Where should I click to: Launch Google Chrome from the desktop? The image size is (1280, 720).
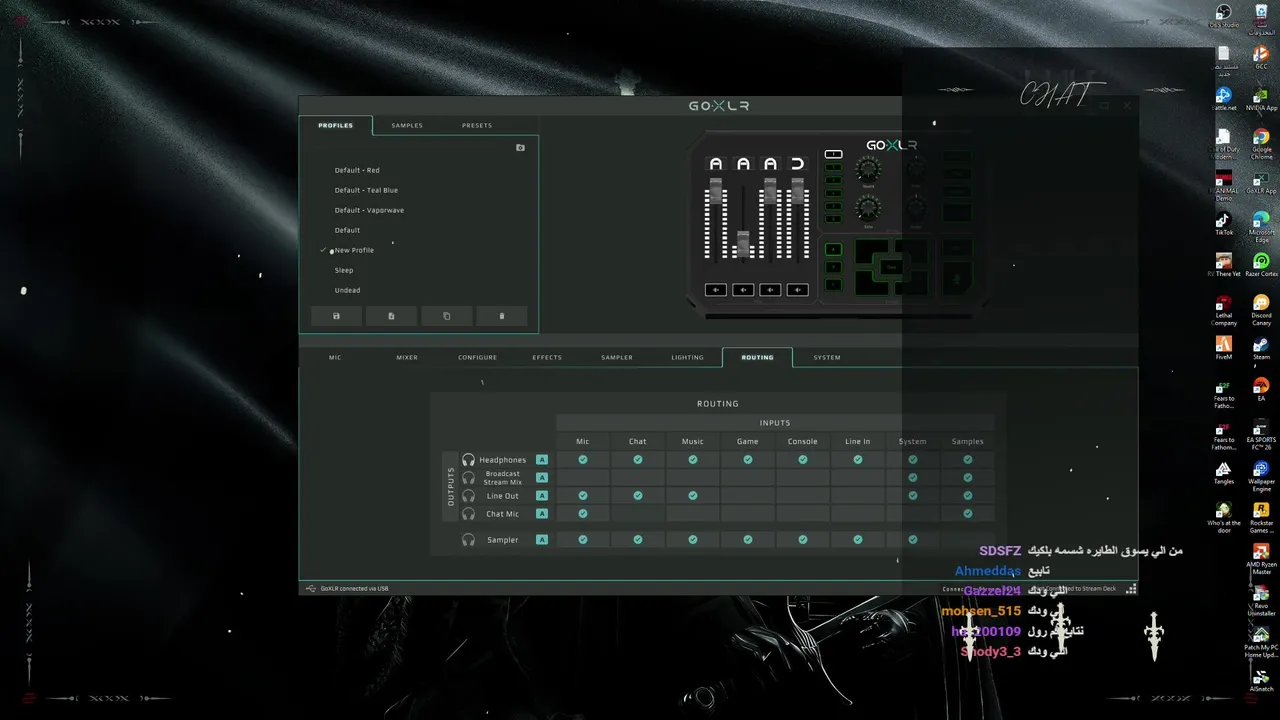point(1261,143)
